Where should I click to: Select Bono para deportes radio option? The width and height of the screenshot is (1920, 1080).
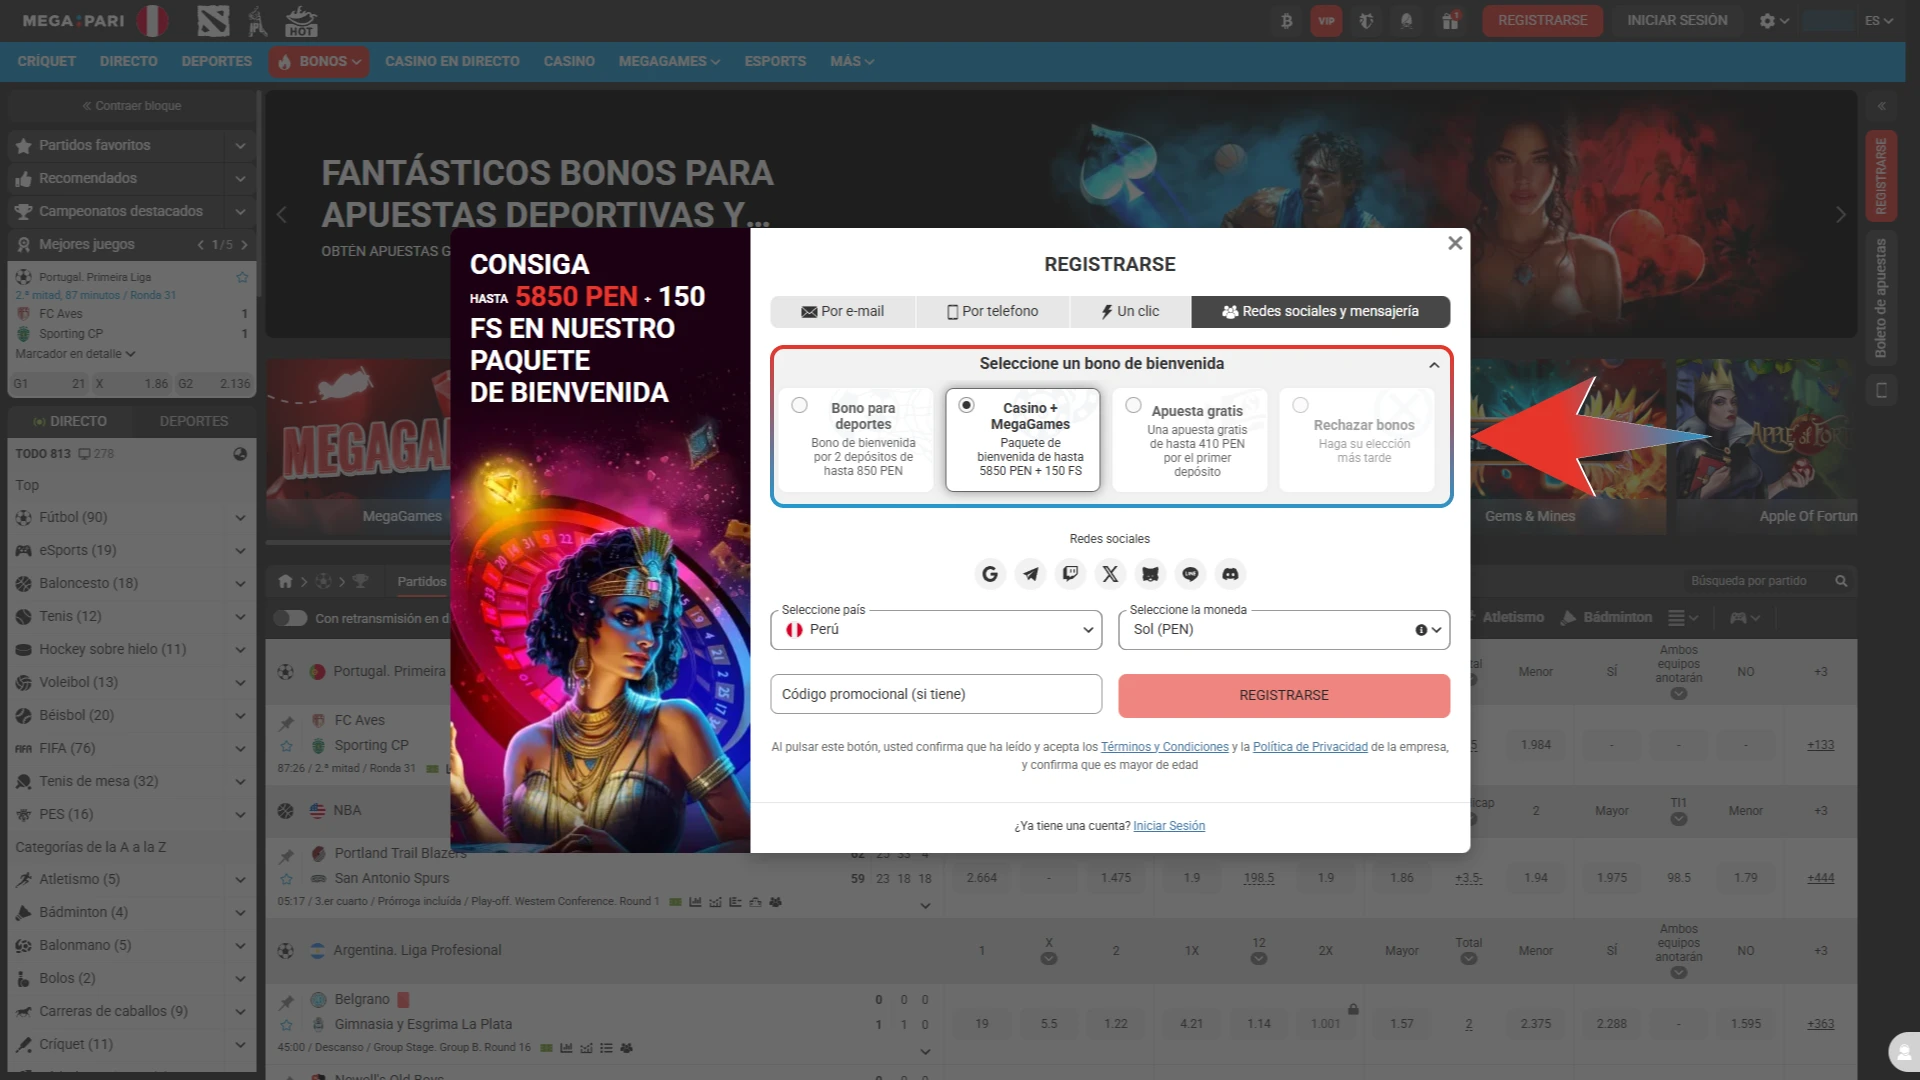point(799,405)
